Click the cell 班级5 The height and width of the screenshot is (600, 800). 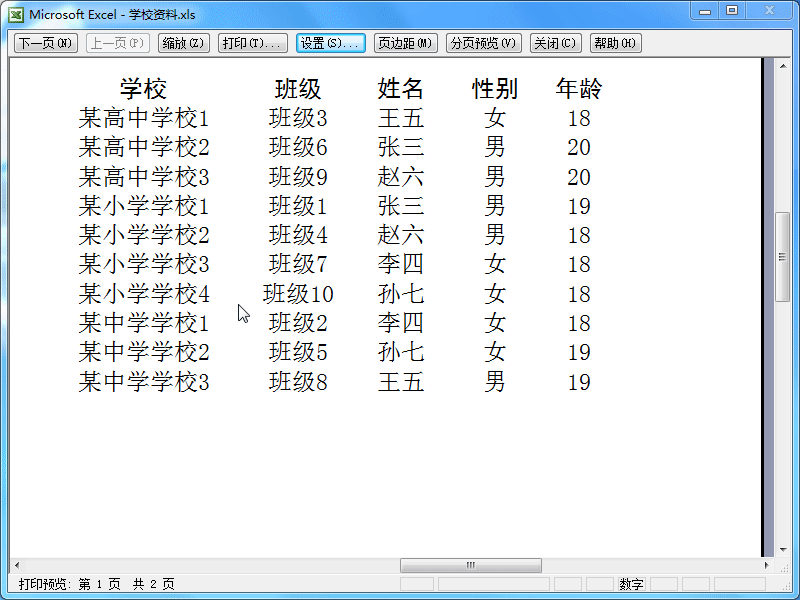(298, 352)
